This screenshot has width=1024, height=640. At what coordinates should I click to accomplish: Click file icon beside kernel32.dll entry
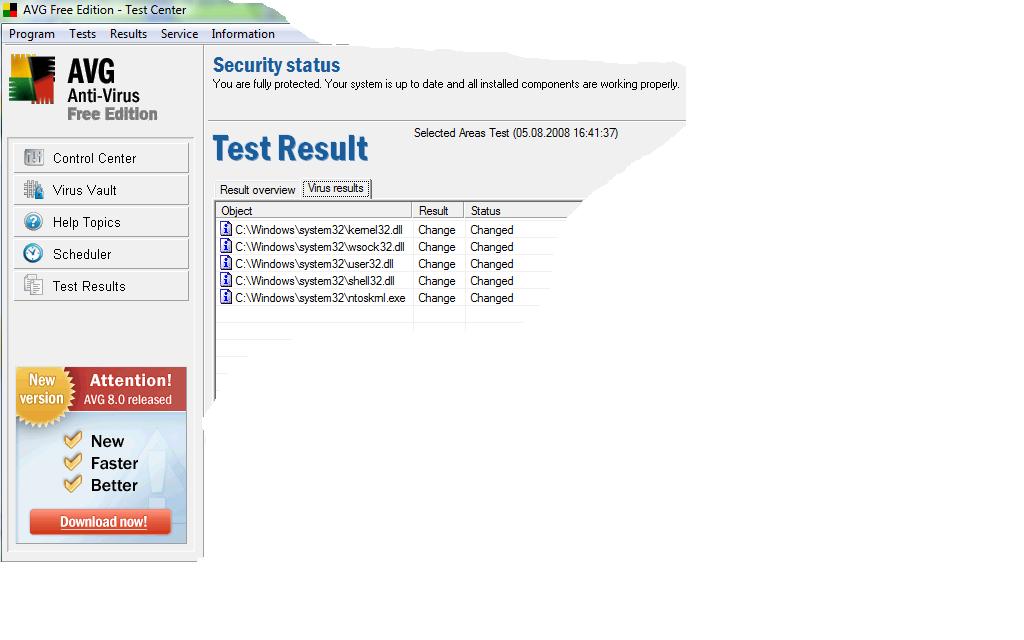coord(226,230)
